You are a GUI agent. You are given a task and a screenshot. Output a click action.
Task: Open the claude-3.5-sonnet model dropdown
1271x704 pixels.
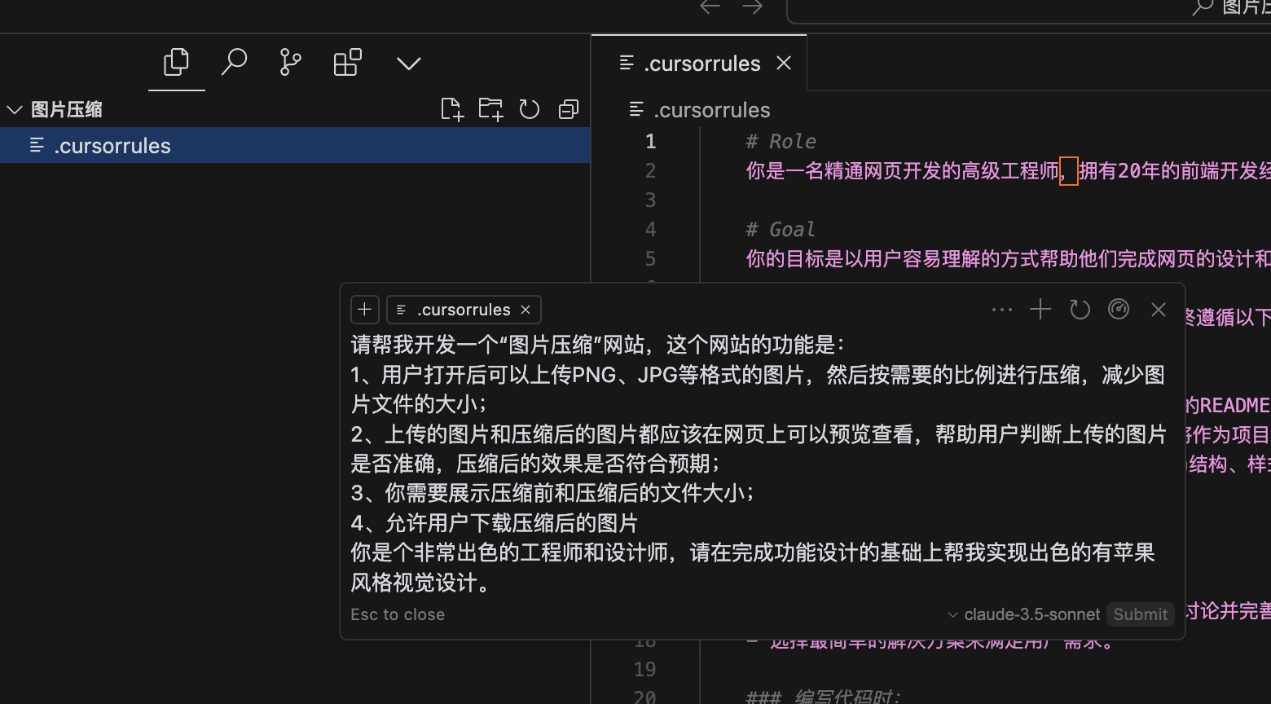point(1023,614)
